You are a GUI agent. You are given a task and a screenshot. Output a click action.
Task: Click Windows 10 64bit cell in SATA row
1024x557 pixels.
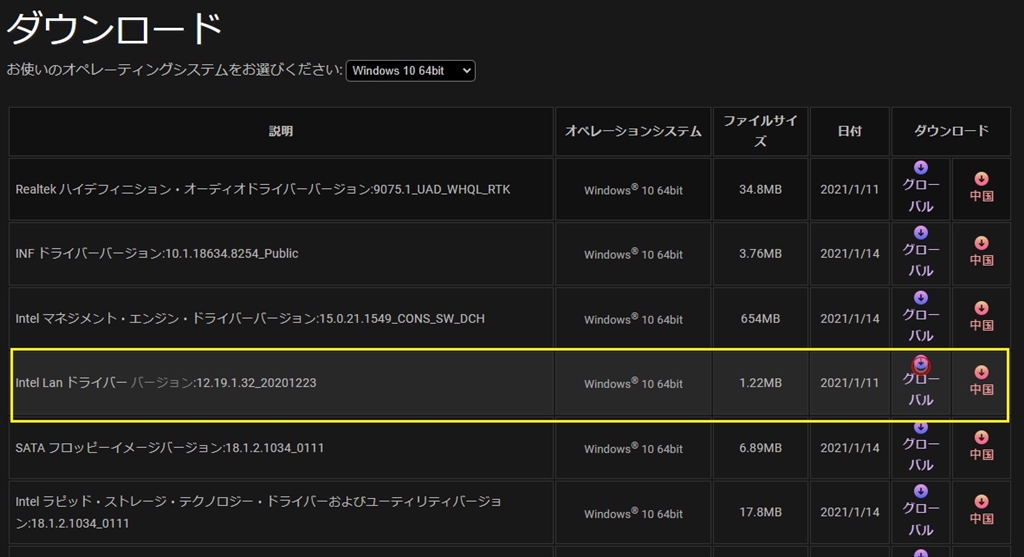point(633,448)
